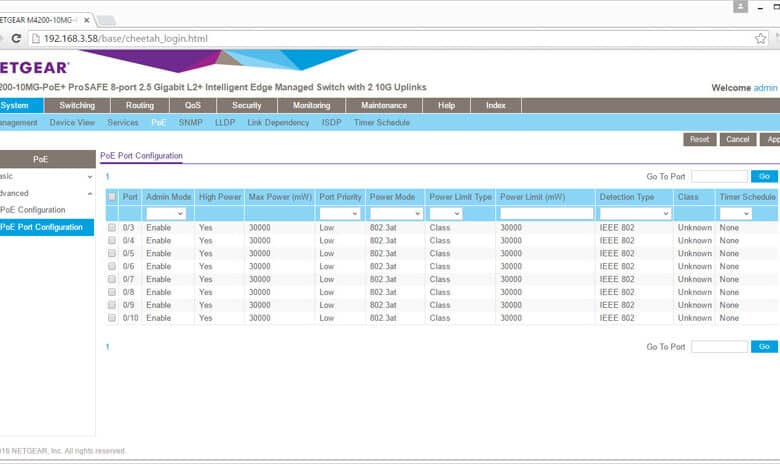
Task: Go to ISDP submenu
Action: (331, 122)
